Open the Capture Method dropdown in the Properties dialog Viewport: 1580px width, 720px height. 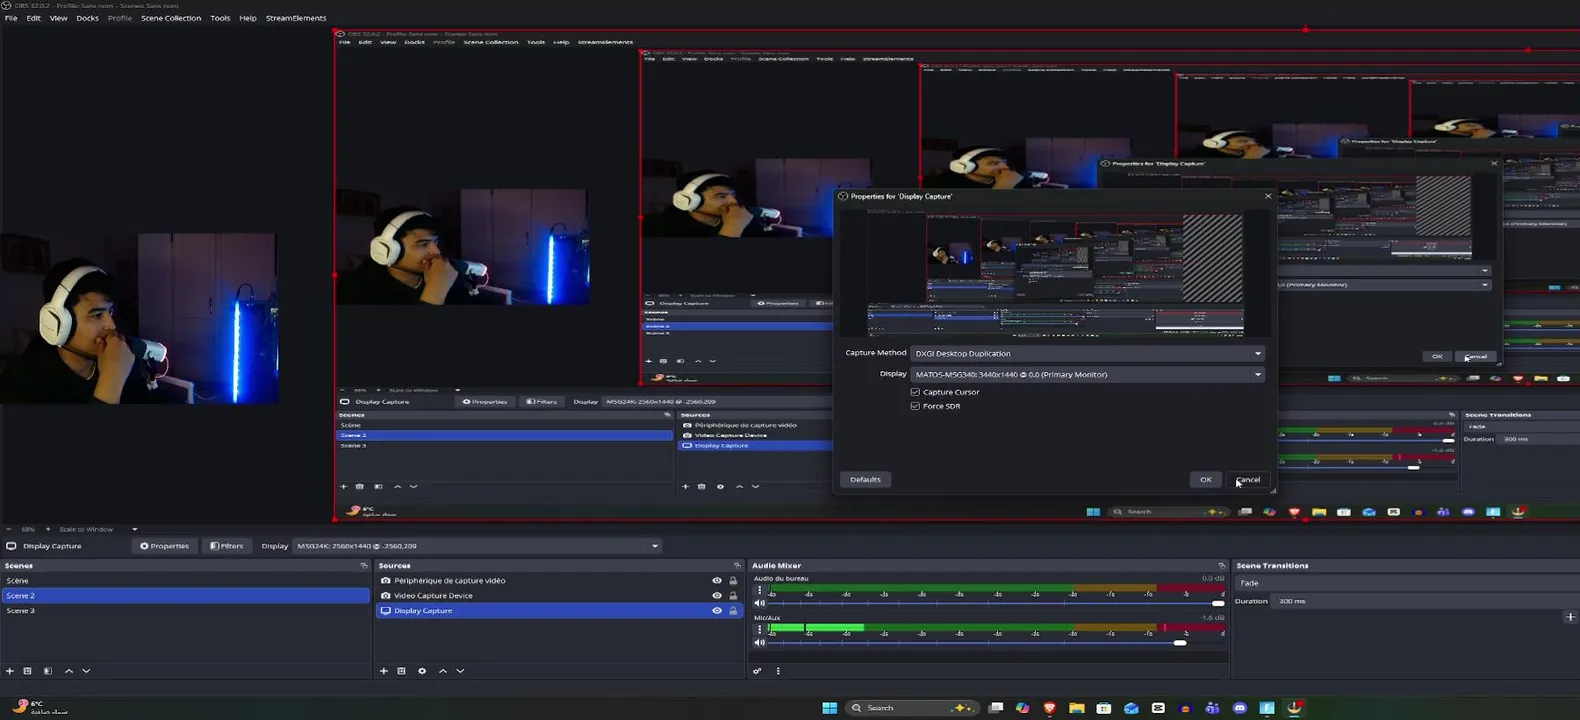tap(1087, 353)
